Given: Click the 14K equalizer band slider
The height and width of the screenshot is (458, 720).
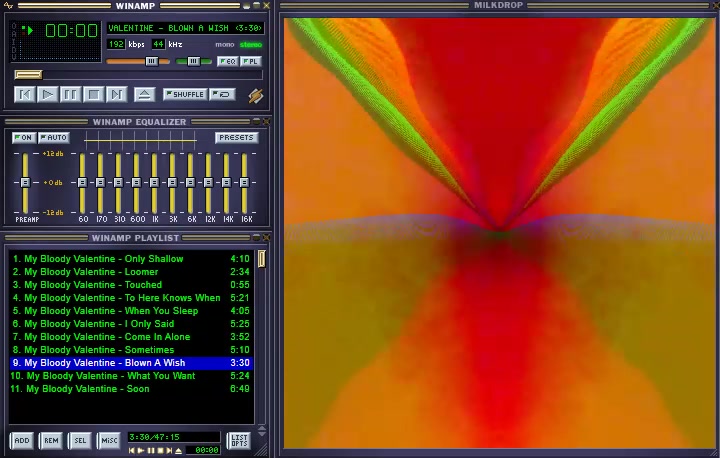Looking at the screenshot, I should [x=226, y=182].
